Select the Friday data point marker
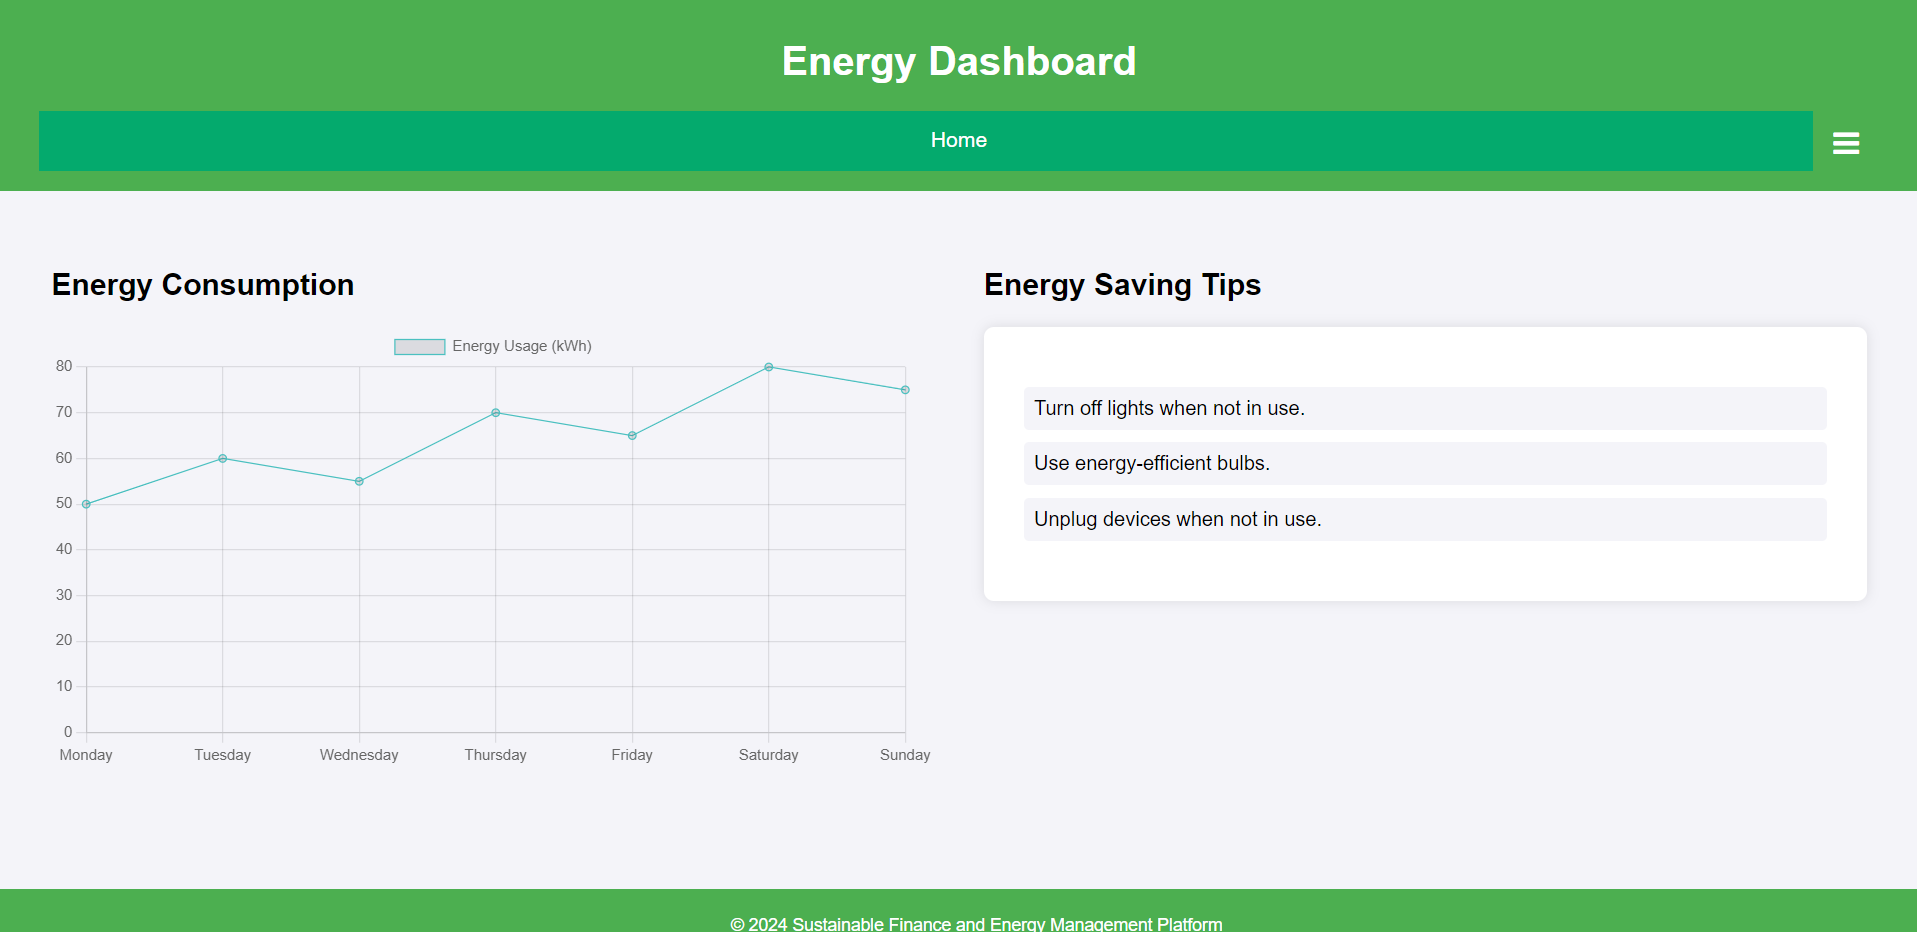Image resolution: width=1917 pixels, height=932 pixels. point(631,435)
